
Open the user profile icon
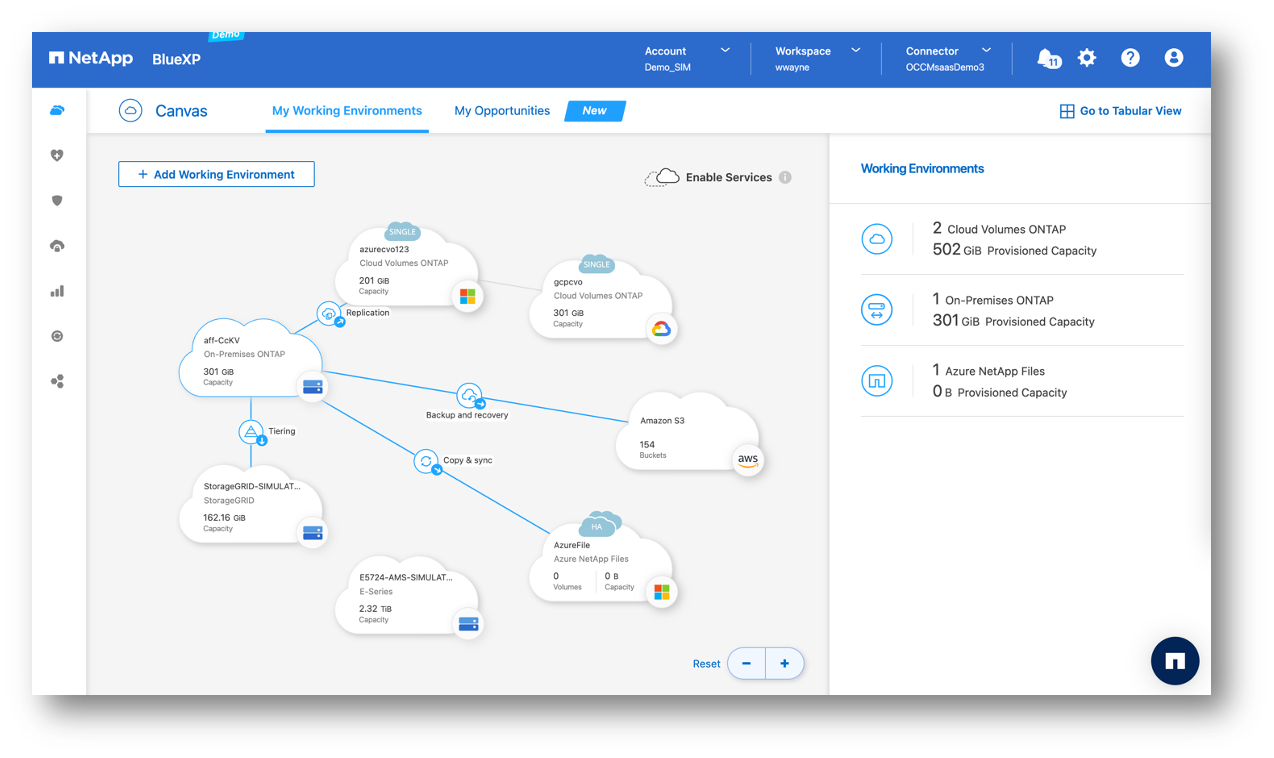pos(1174,58)
